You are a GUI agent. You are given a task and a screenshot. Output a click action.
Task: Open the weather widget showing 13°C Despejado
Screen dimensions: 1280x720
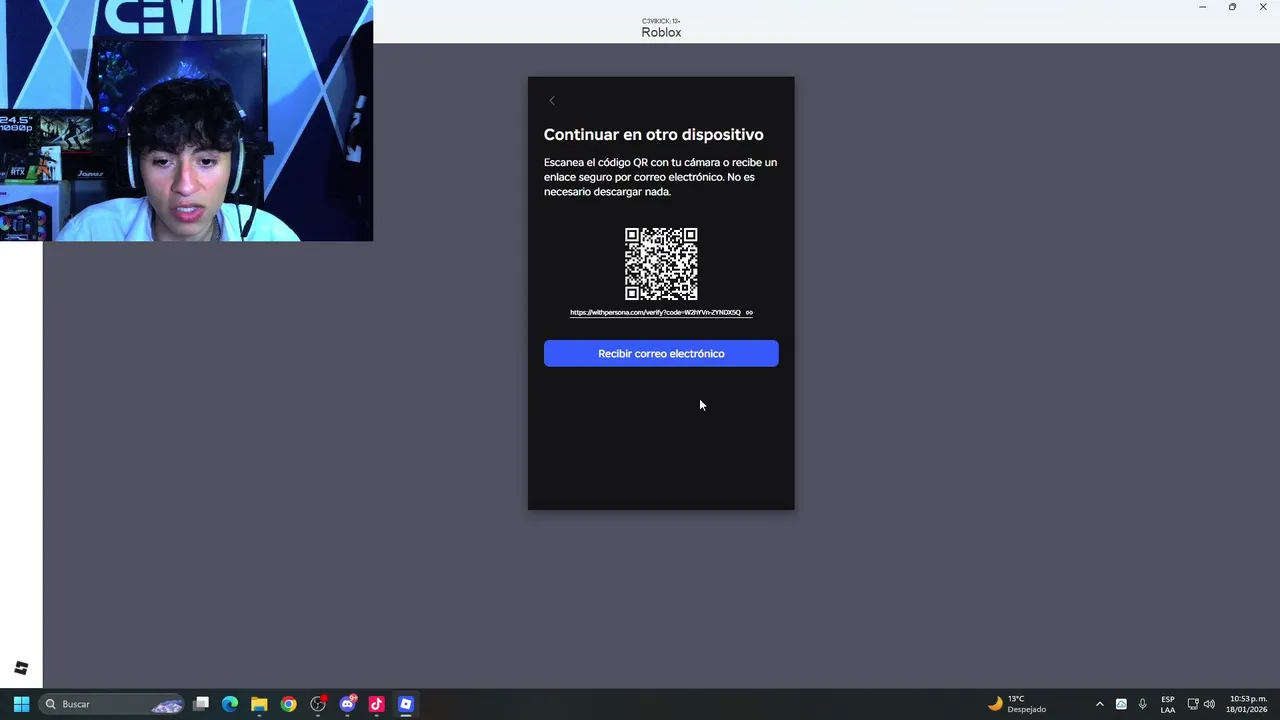[1017, 704]
